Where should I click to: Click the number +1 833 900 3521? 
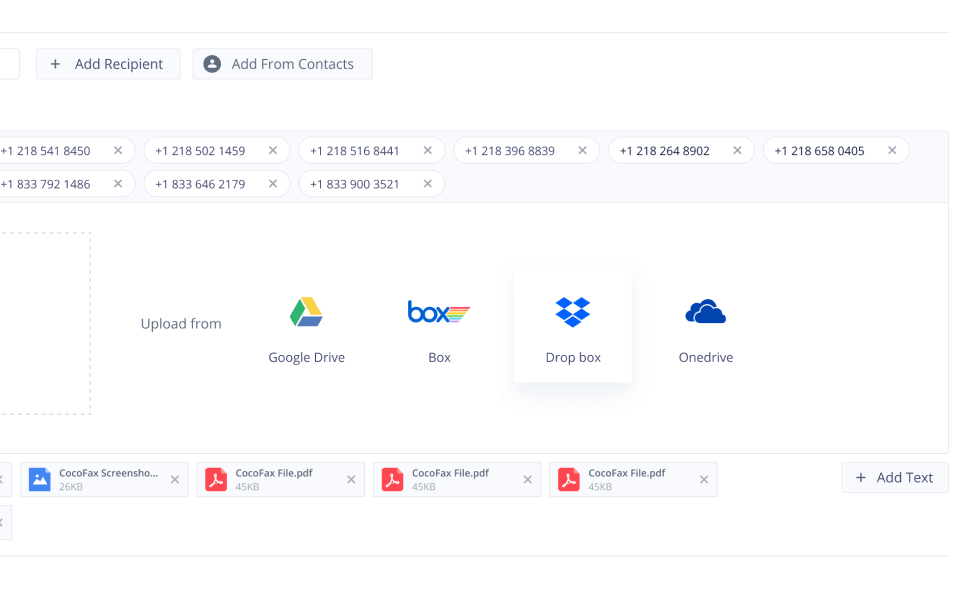pos(354,184)
